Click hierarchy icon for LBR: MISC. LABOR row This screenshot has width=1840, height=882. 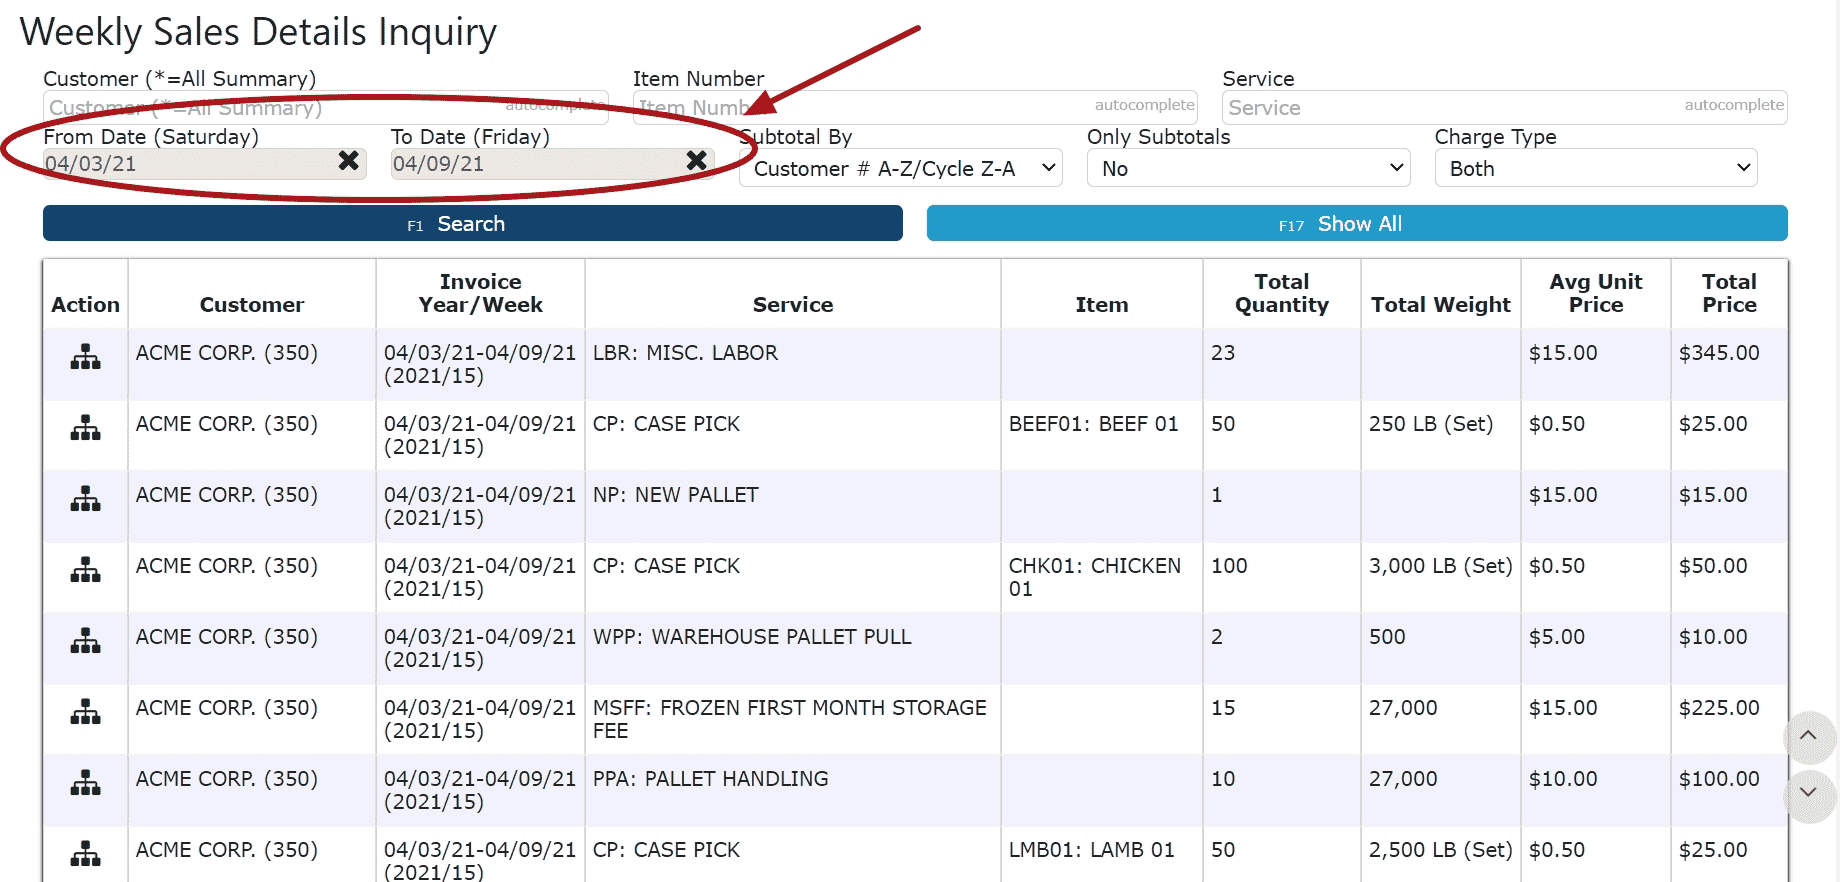(85, 357)
